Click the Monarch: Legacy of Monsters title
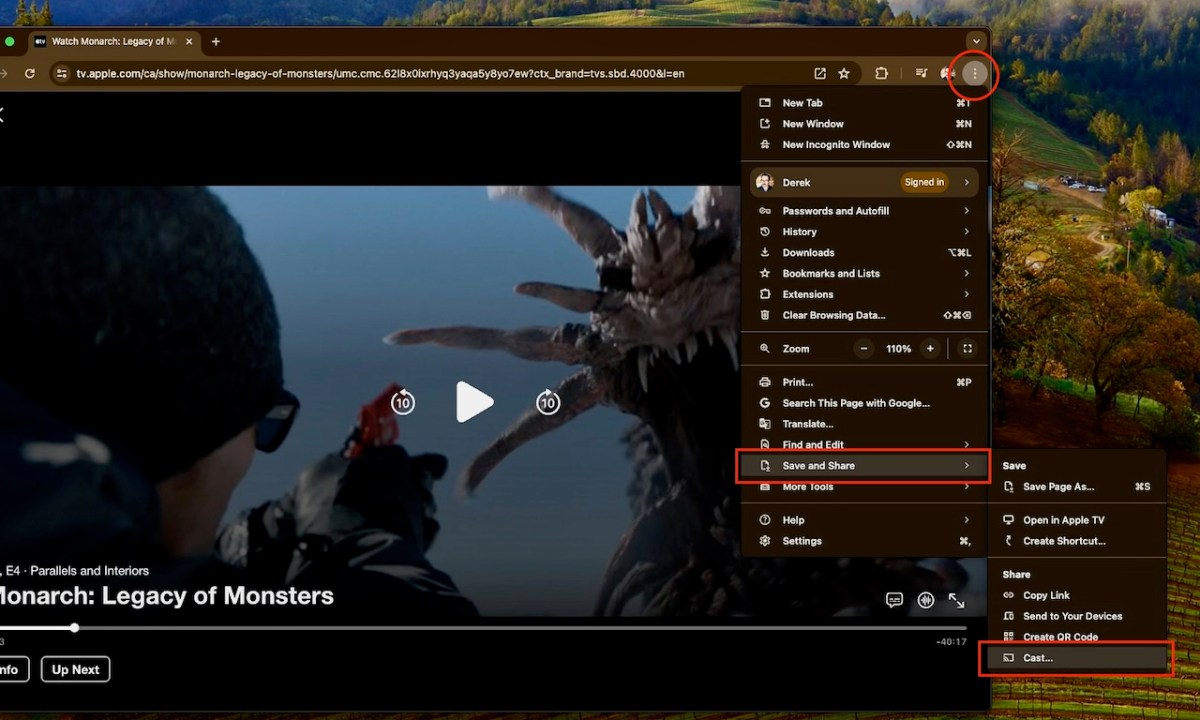1200x720 pixels. pos(166,596)
